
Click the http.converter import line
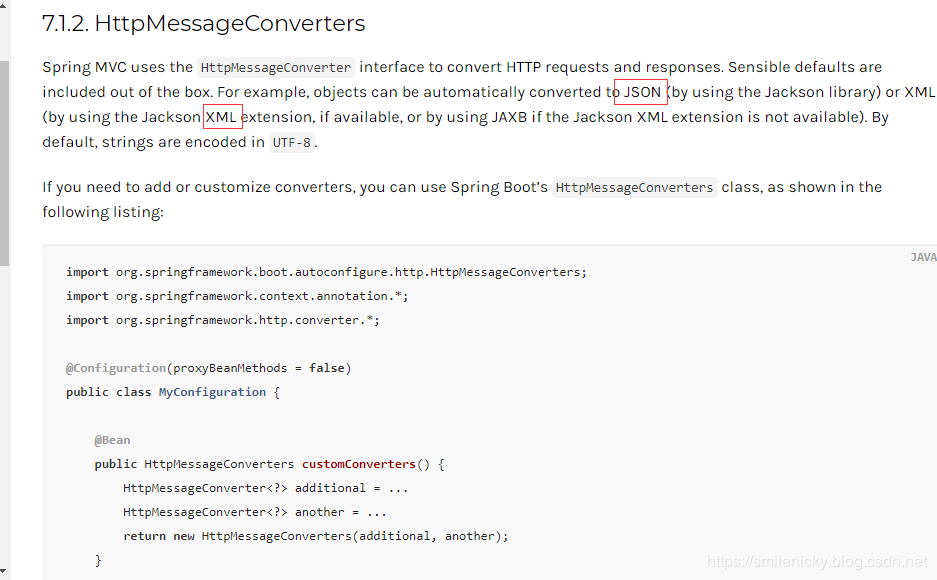coord(223,320)
